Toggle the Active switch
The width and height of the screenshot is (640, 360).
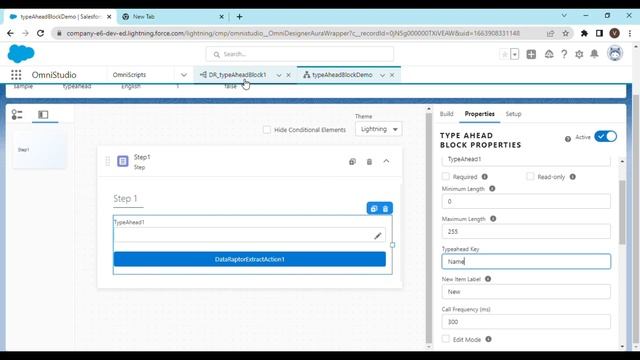pyautogui.click(x=605, y=136)
